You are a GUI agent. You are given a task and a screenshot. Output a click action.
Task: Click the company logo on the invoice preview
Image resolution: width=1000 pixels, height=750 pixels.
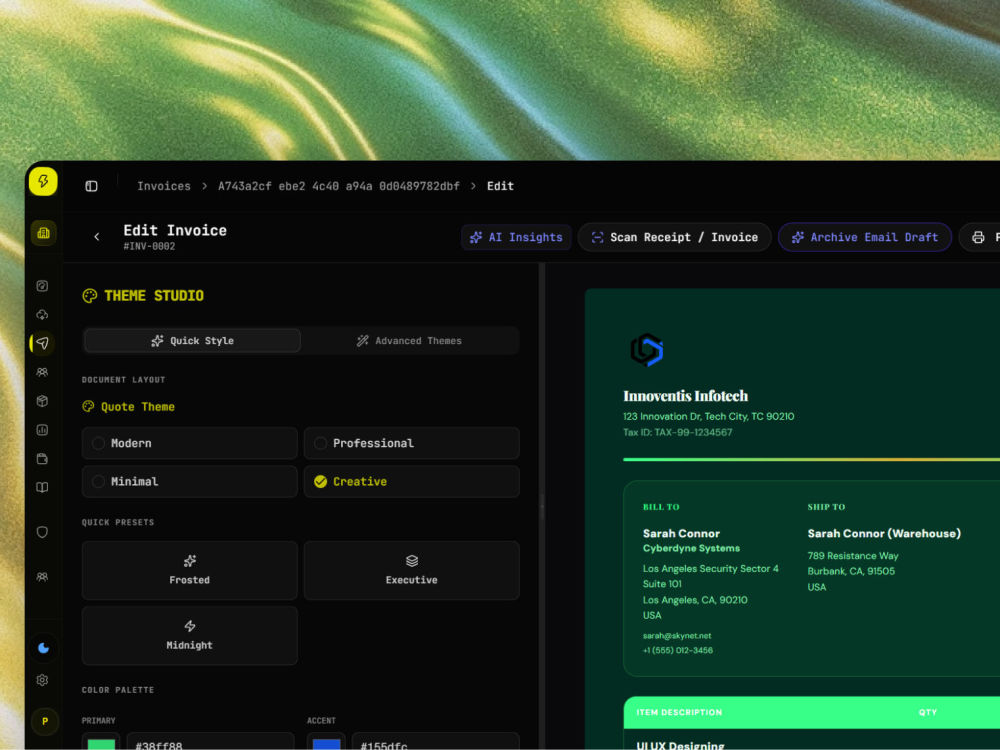647,350
